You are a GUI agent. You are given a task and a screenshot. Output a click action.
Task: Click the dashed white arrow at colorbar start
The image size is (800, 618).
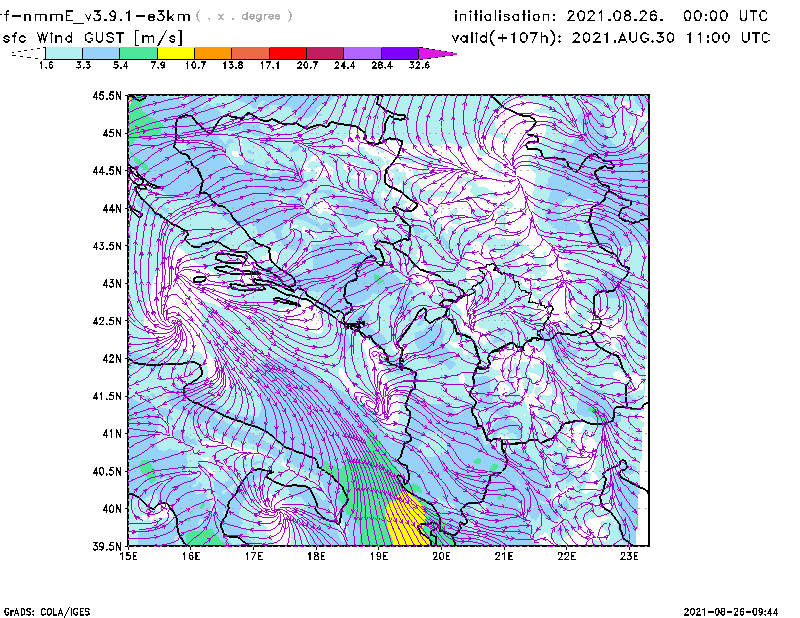coord(28,53)
